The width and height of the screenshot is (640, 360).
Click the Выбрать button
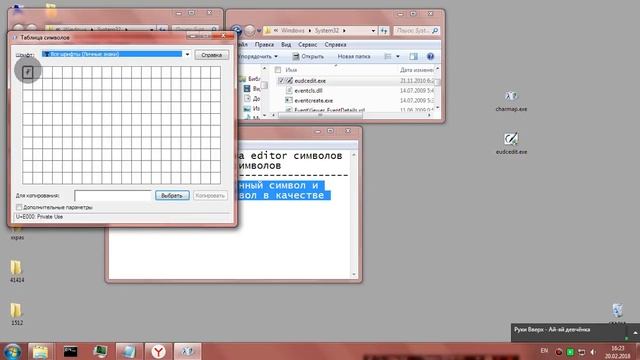[x=172, y=196]
